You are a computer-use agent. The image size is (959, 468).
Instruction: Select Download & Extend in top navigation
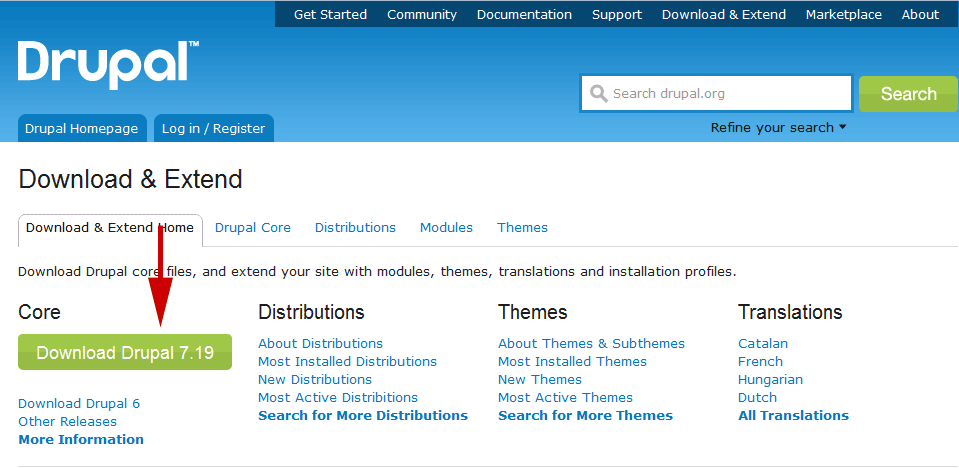tap(724, 15)
